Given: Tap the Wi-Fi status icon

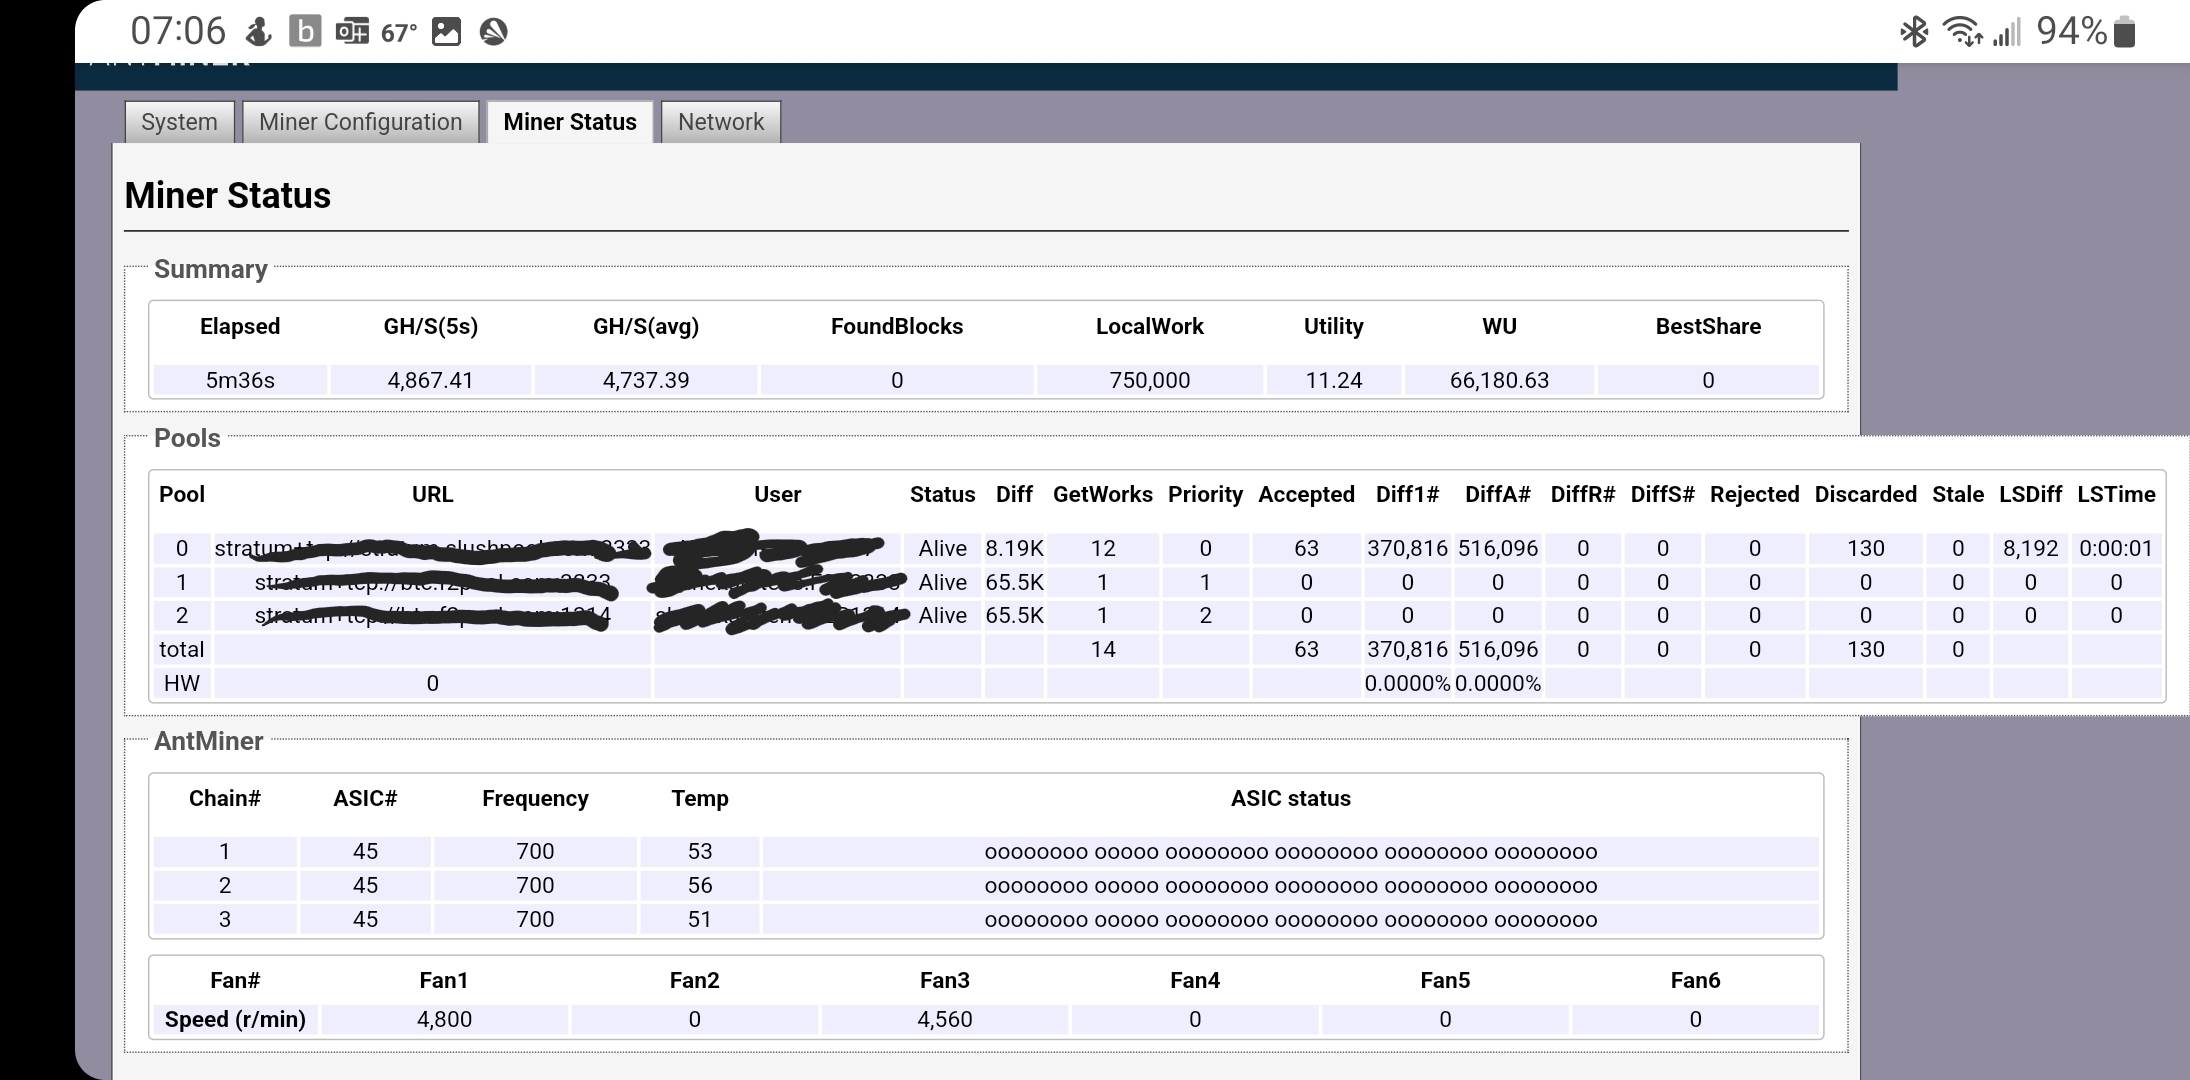Looking at the screenshot, I should coord(1962,32).
